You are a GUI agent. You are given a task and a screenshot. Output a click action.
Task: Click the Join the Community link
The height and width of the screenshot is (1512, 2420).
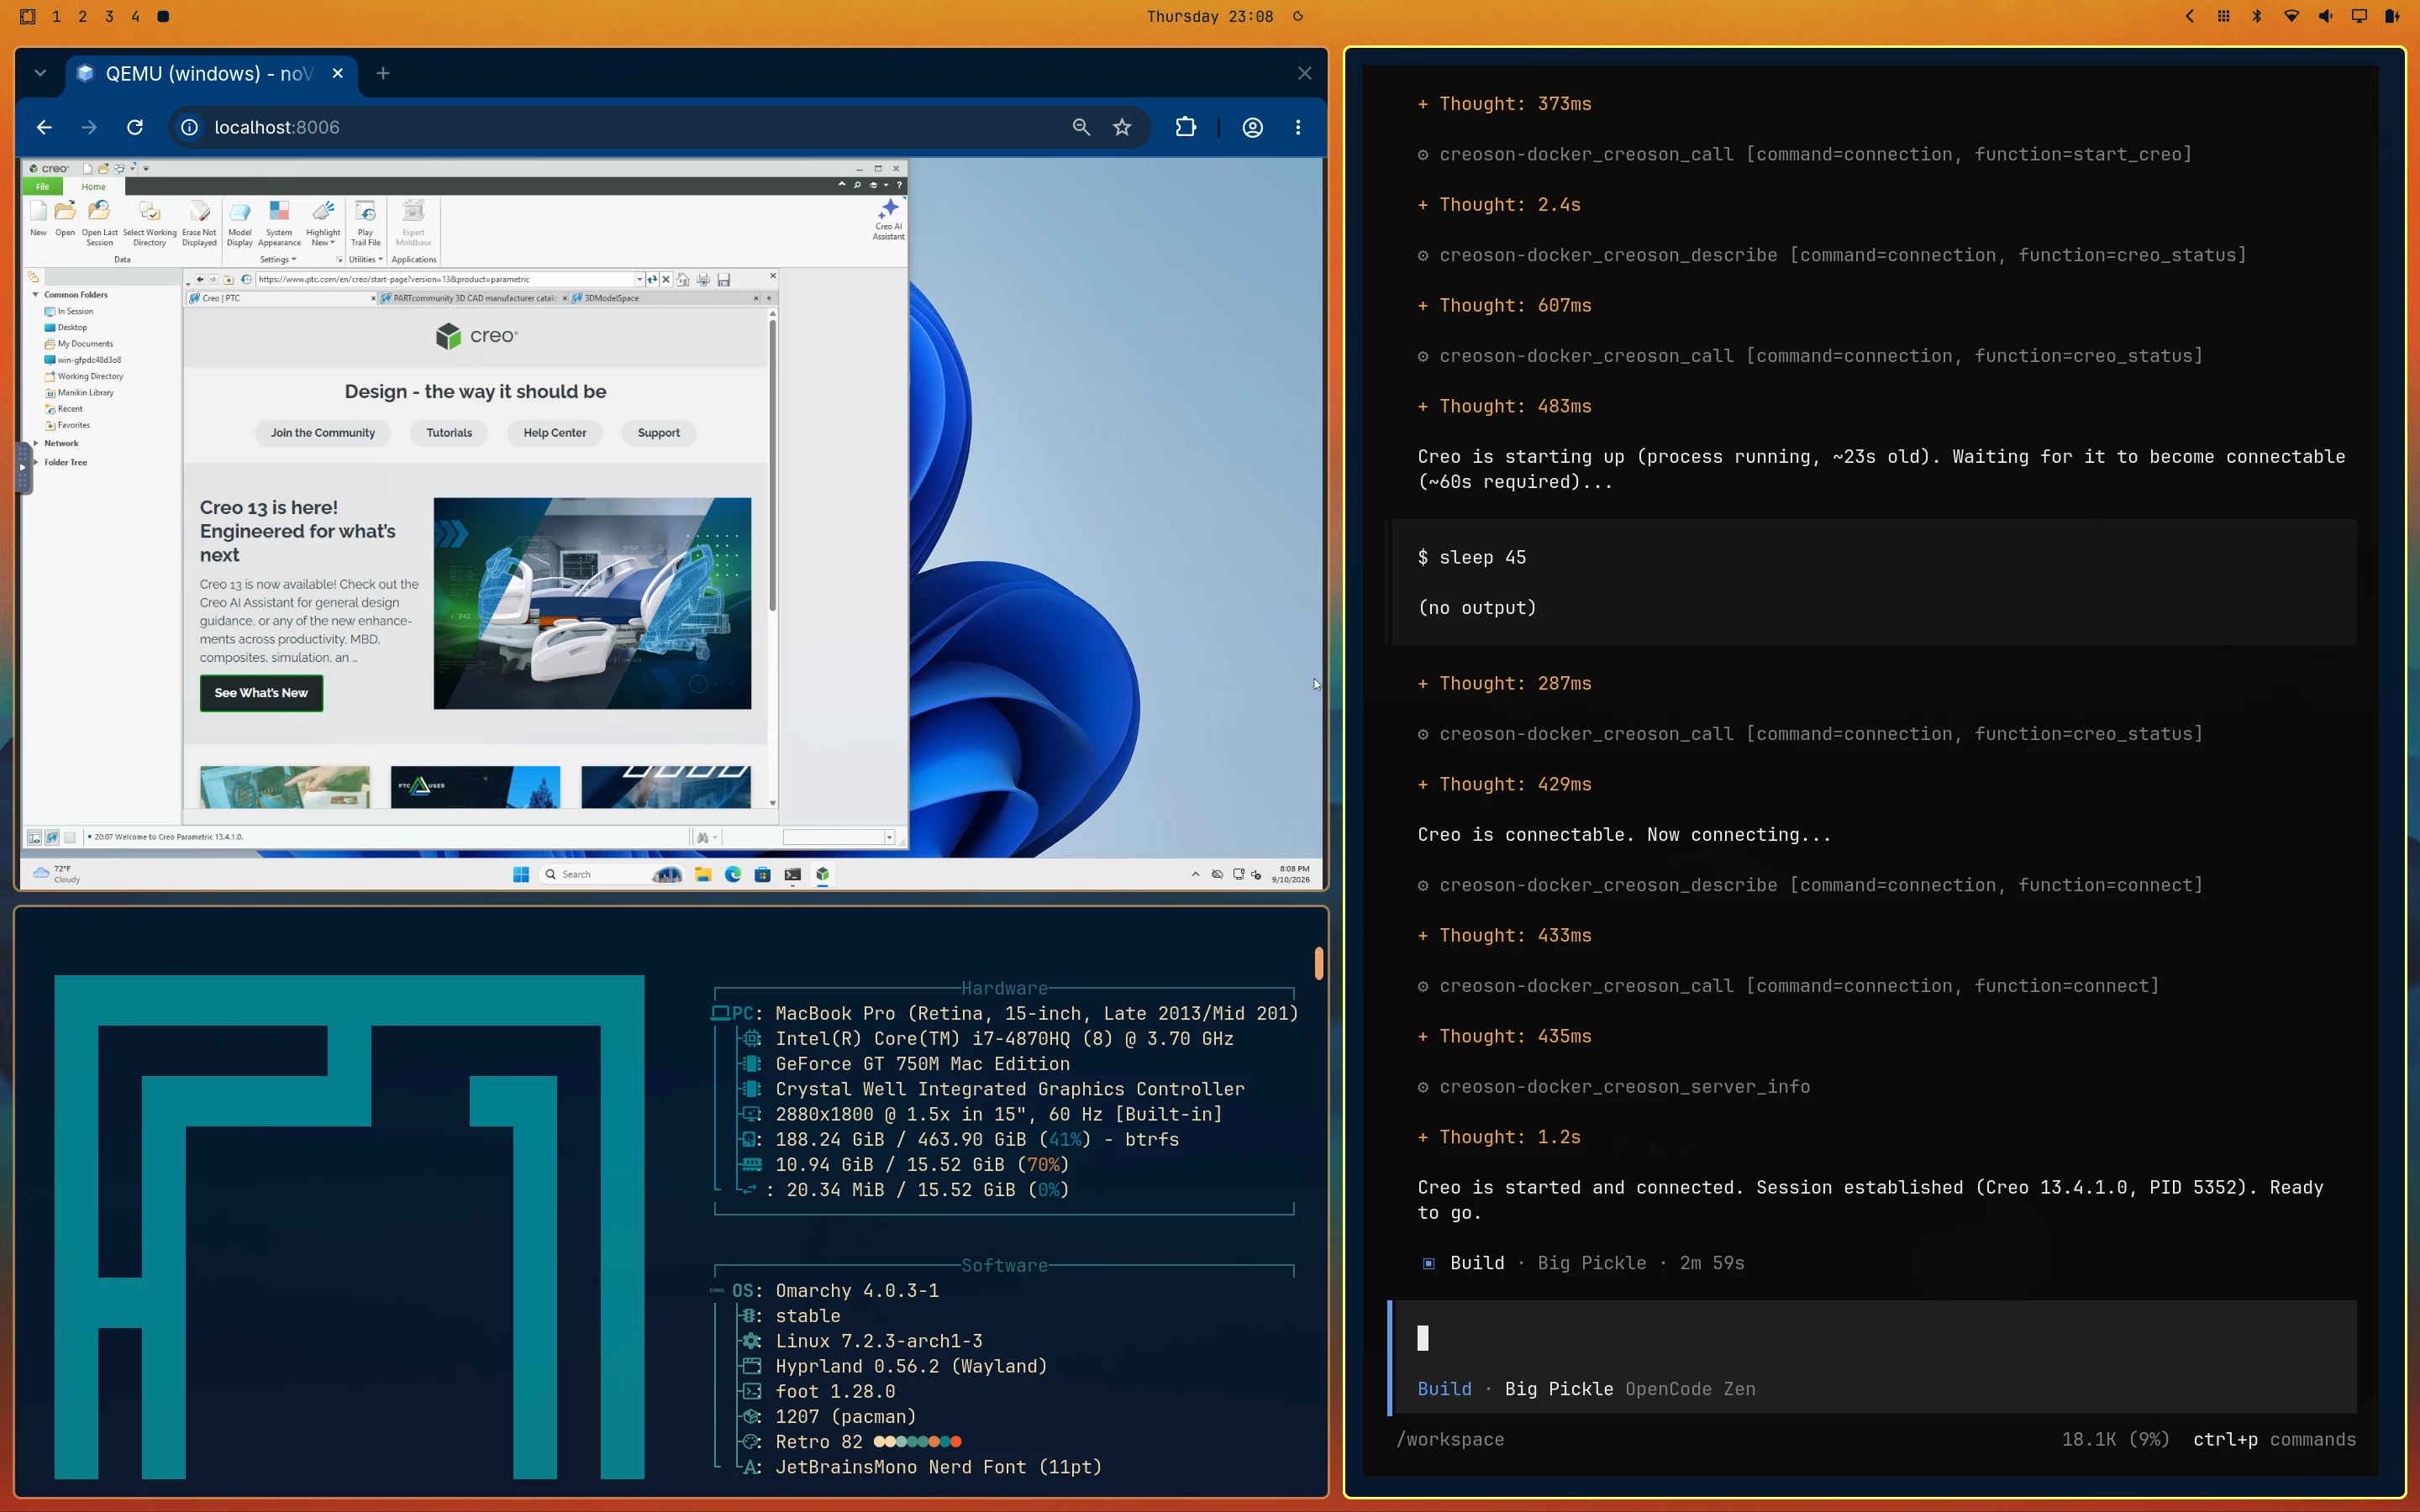(x=322, y=433)
